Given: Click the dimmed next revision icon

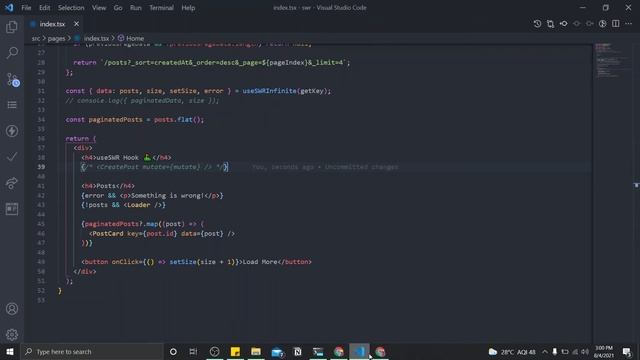Looking at the screenshot, I should [589, 24].
